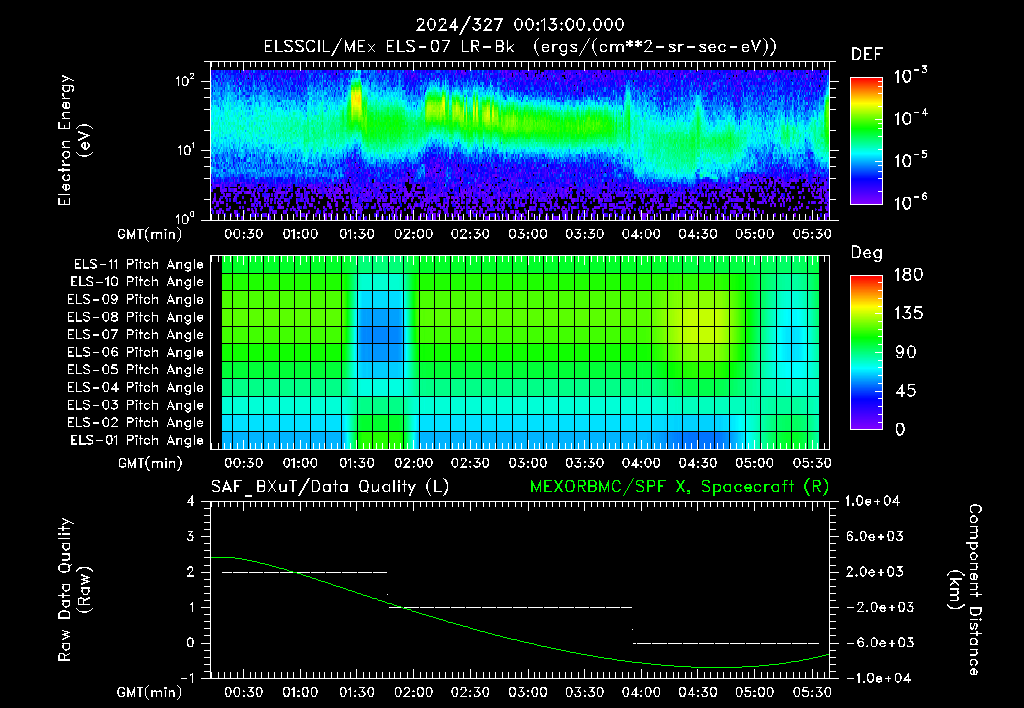Click the 10^-3 value on the DEF scale
The image size is (1024, 708).
coord(910,76)
